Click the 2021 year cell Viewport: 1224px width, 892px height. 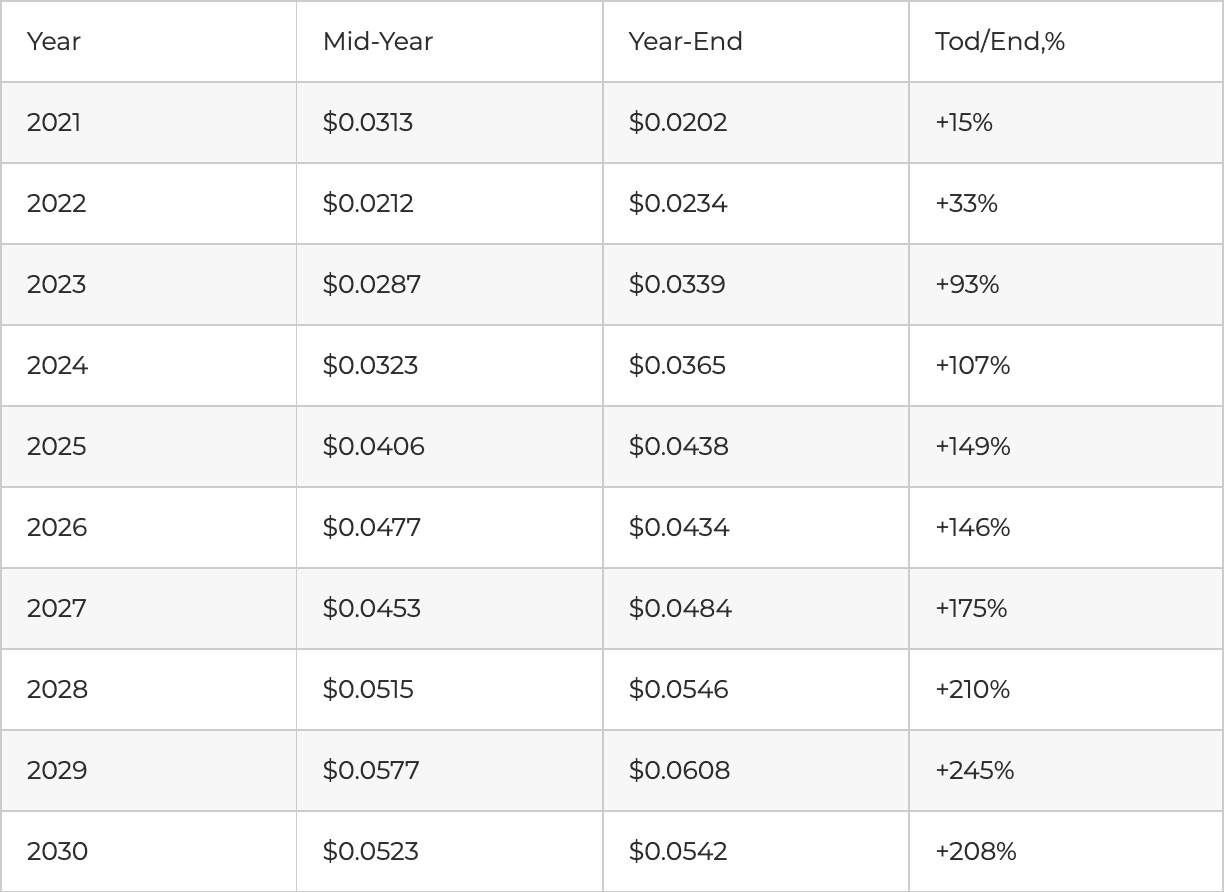(x=54, y=123)
